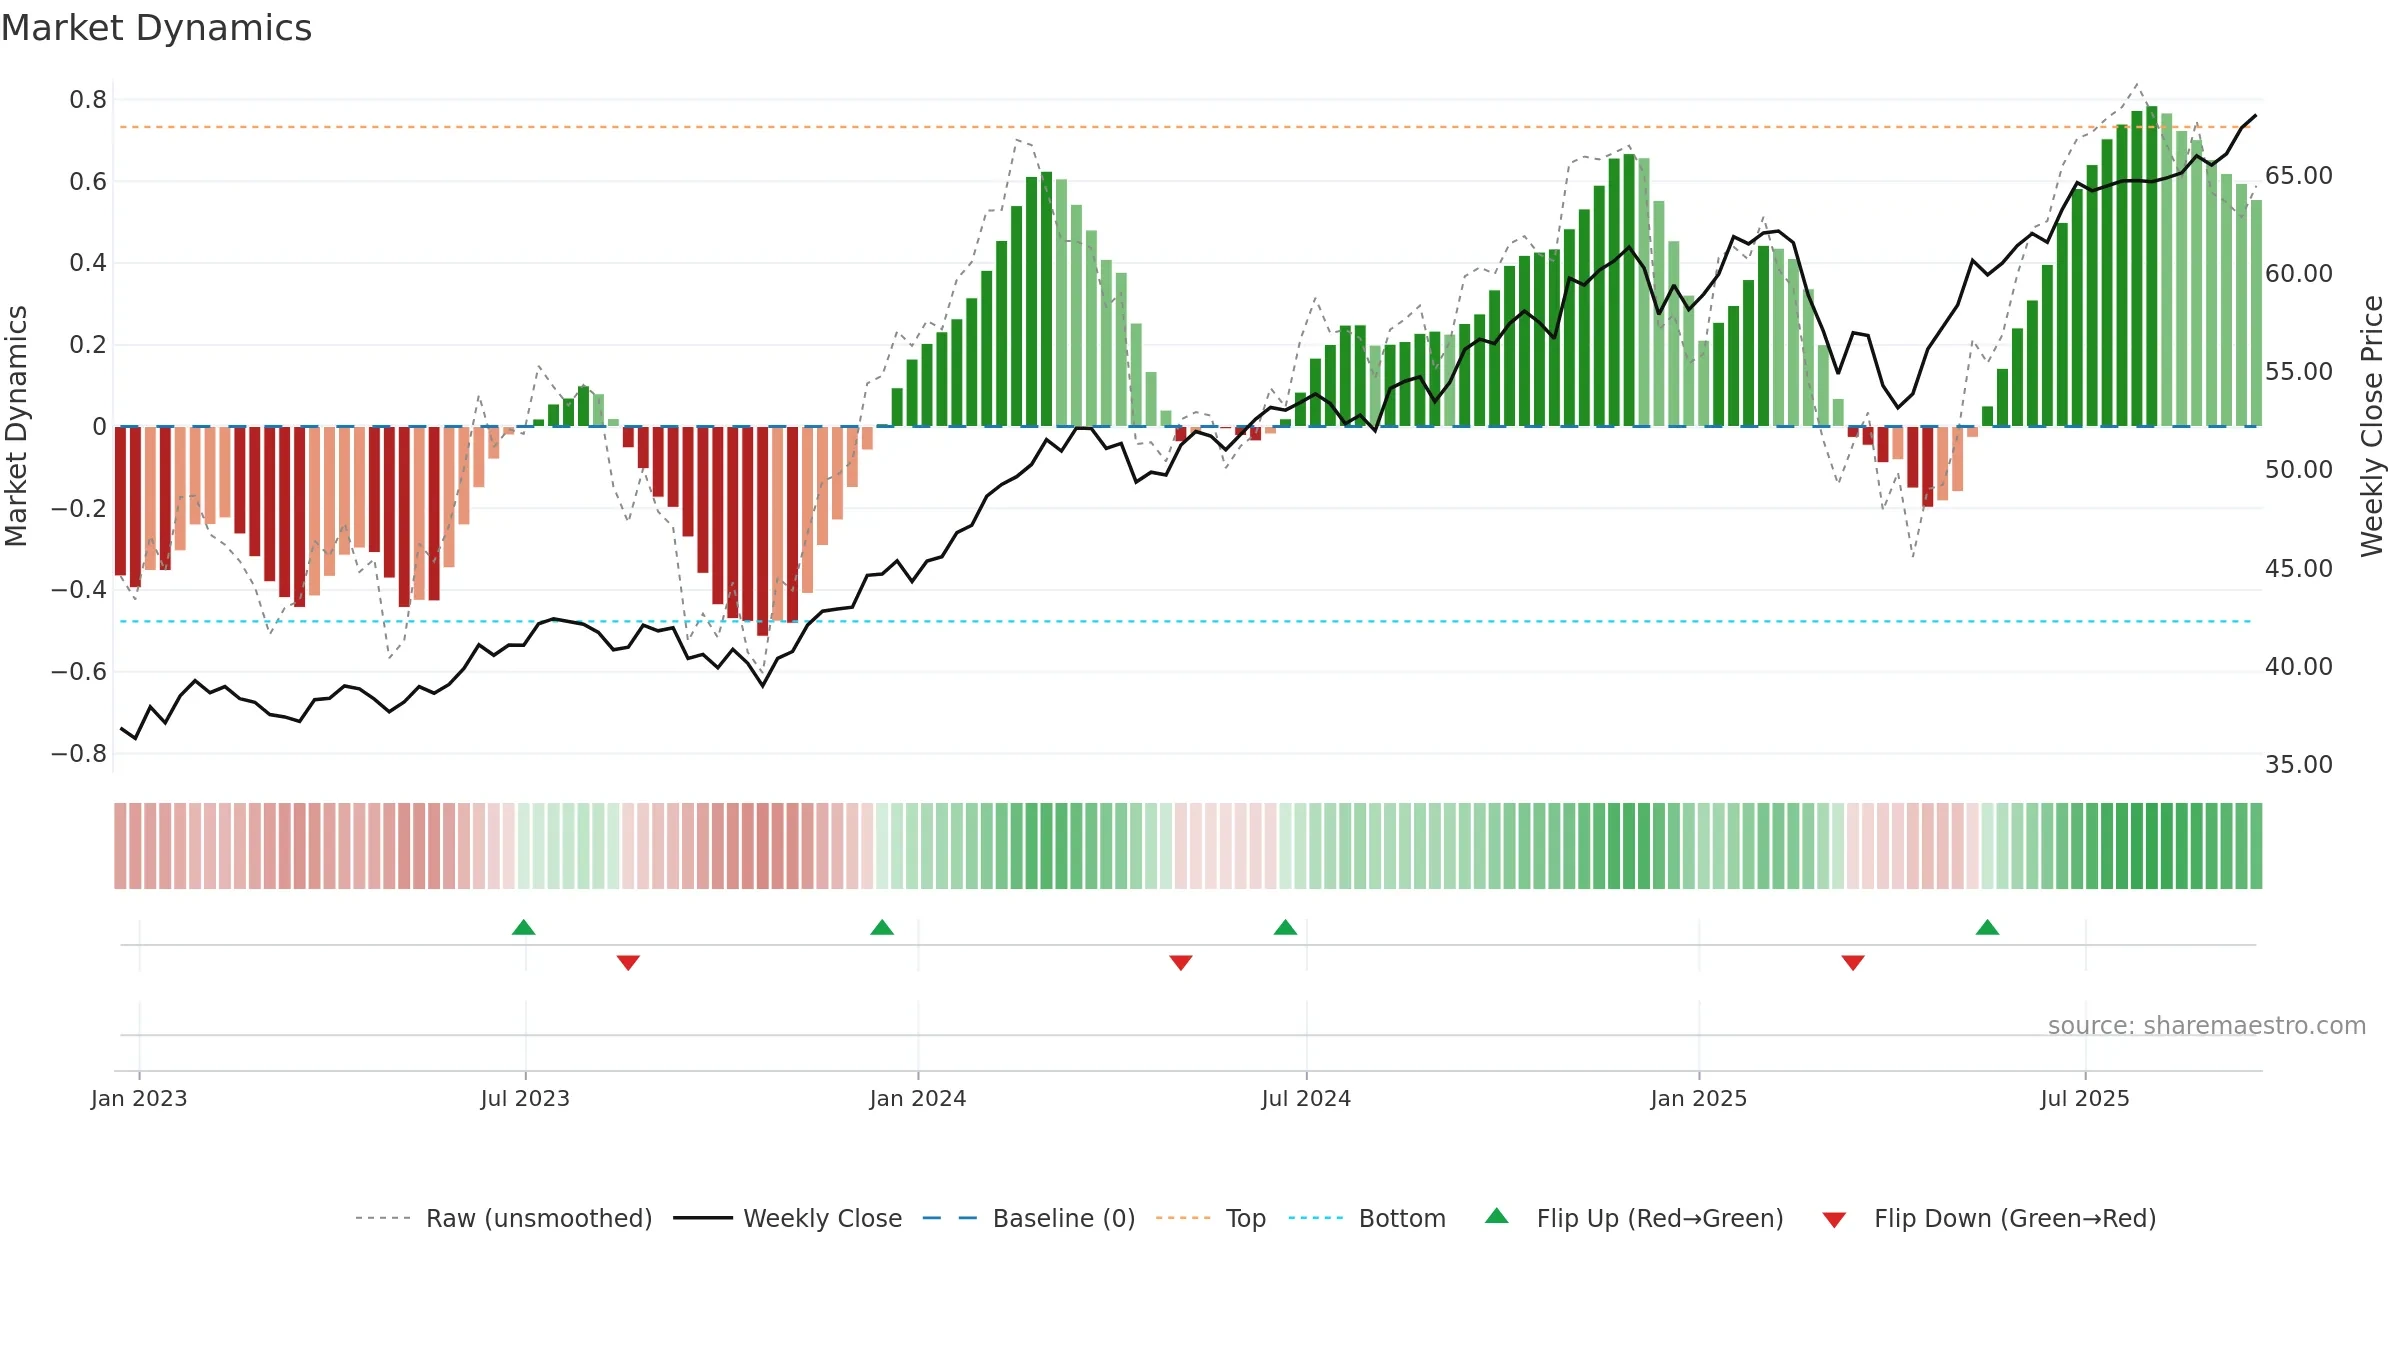Click the −0.2 left axis tick label

click(79, 508)
